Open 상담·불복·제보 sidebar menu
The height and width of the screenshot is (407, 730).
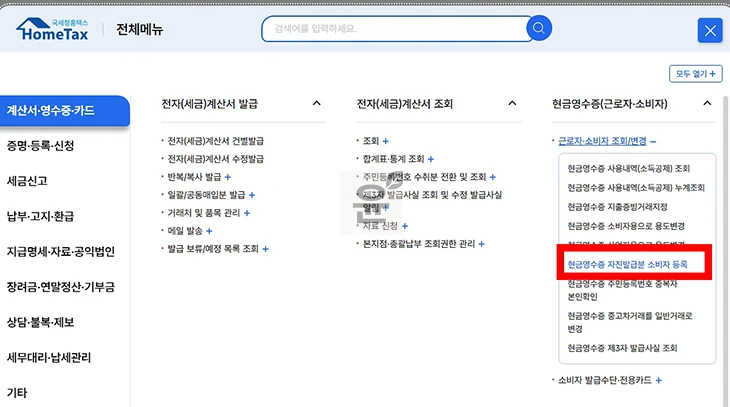(41, 322)
